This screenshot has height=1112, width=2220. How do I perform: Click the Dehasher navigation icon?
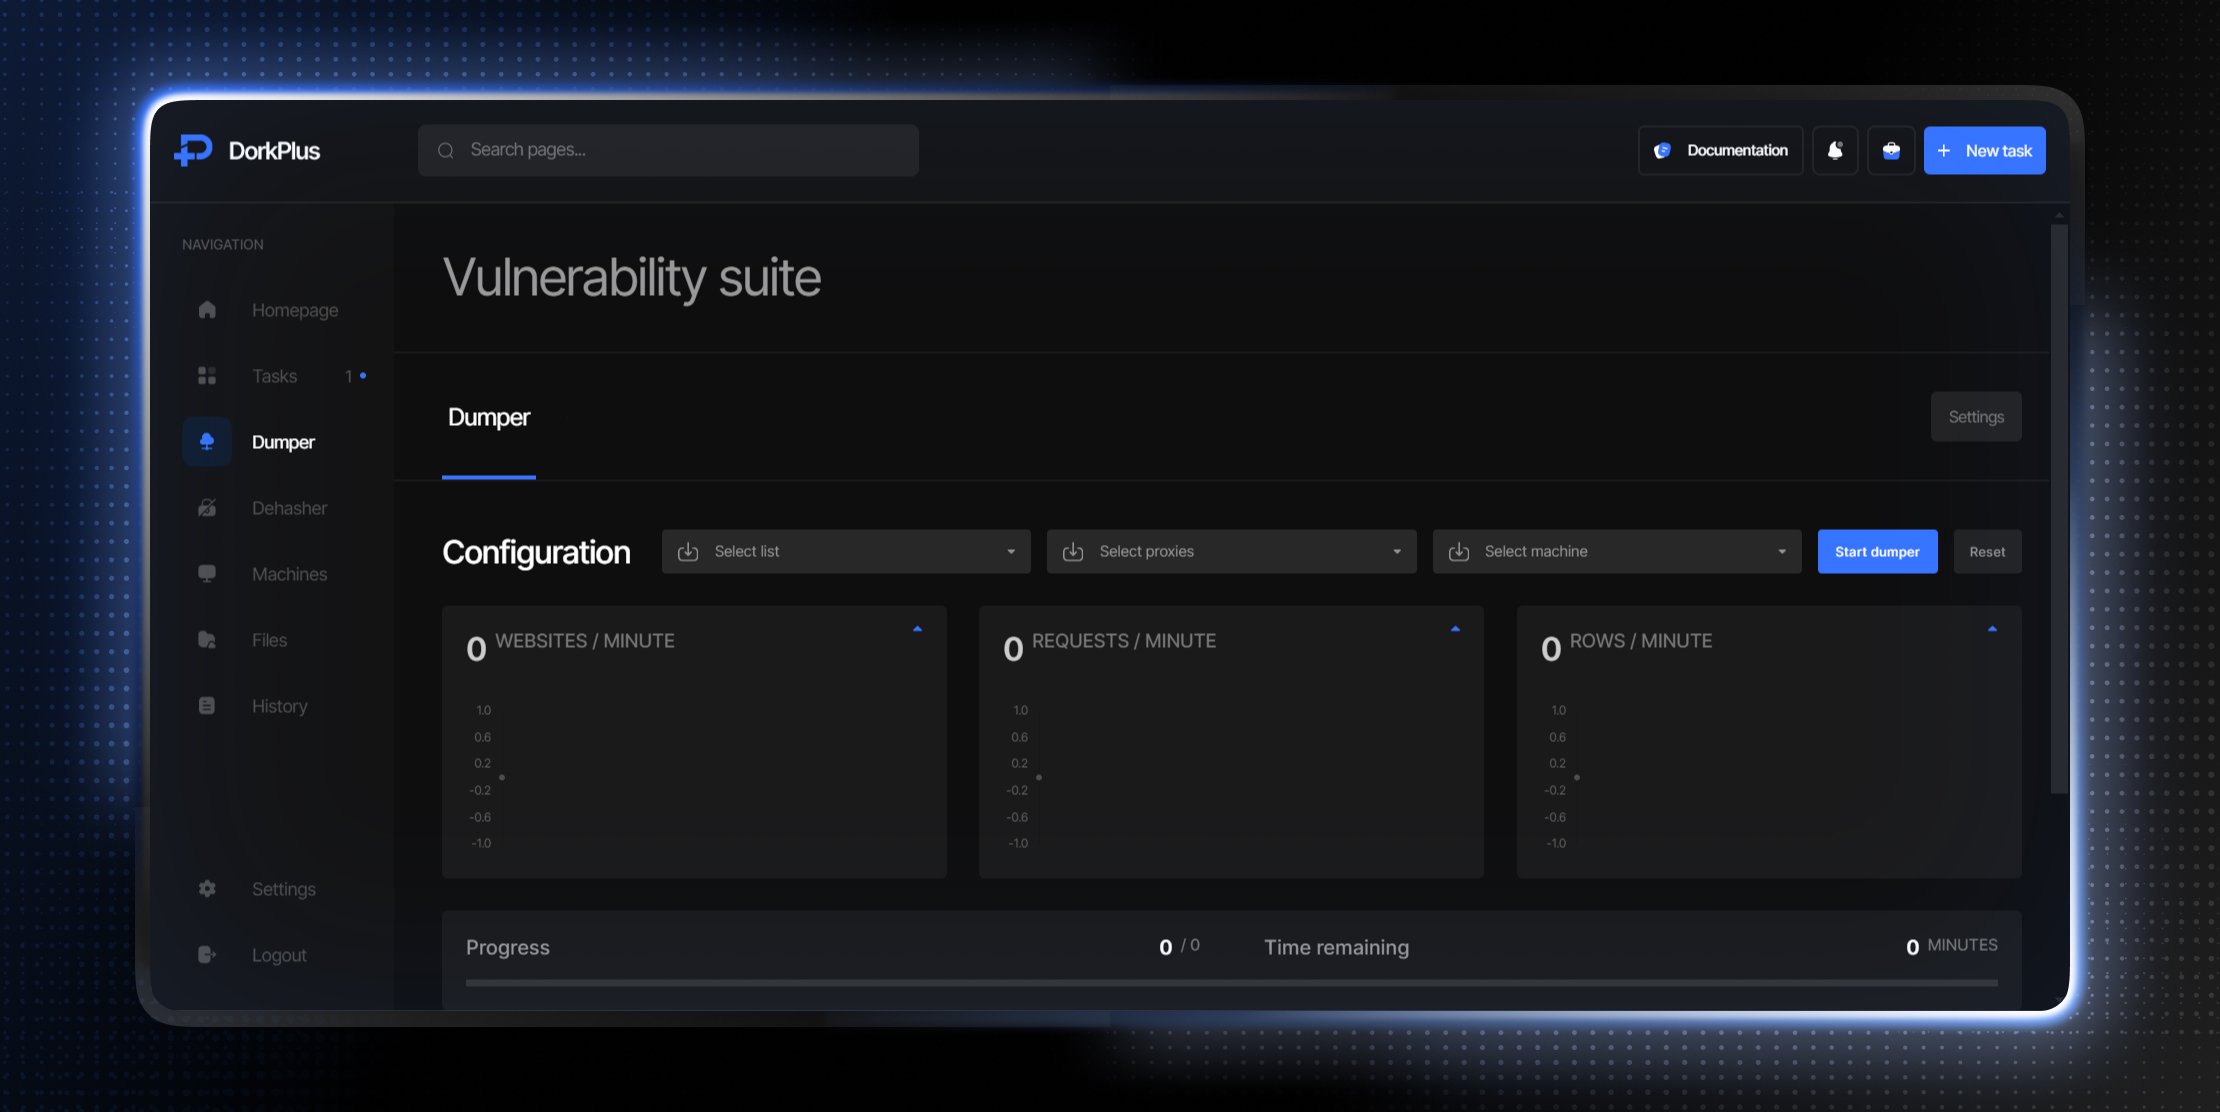(207, 508)
